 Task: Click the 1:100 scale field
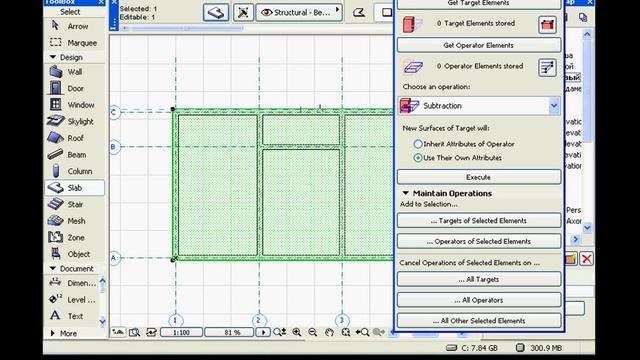tap(181, 332)
